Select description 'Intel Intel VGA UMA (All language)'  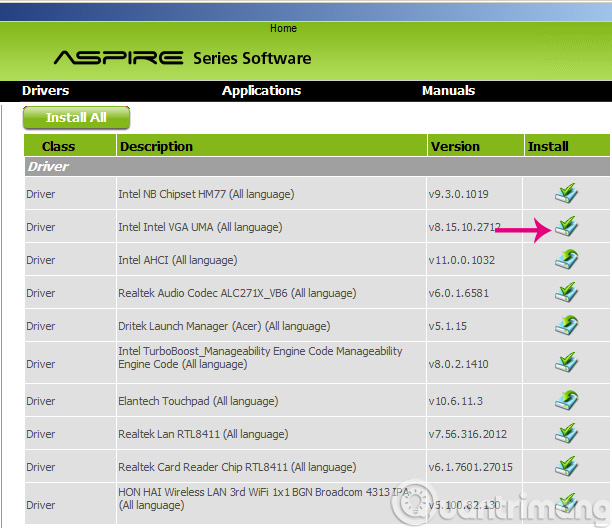[x=200, y=227]
